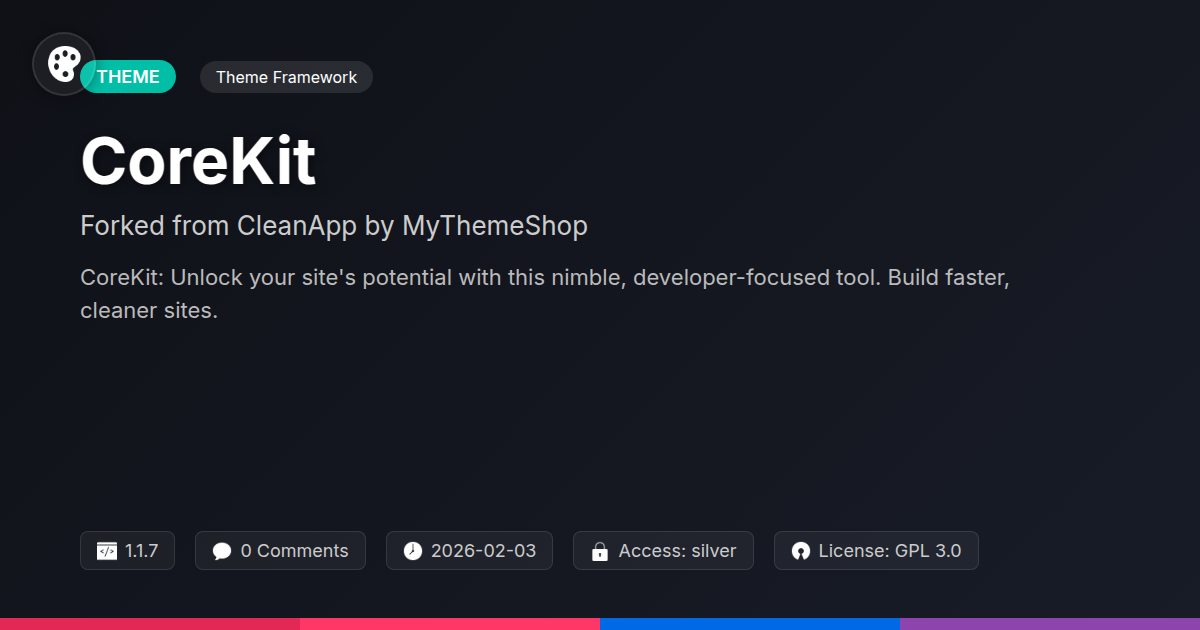Image resolution: width=1200 pixels, height=630 pixels.
Task: Click the clock date icon
Action: click(x=413, y=551)
